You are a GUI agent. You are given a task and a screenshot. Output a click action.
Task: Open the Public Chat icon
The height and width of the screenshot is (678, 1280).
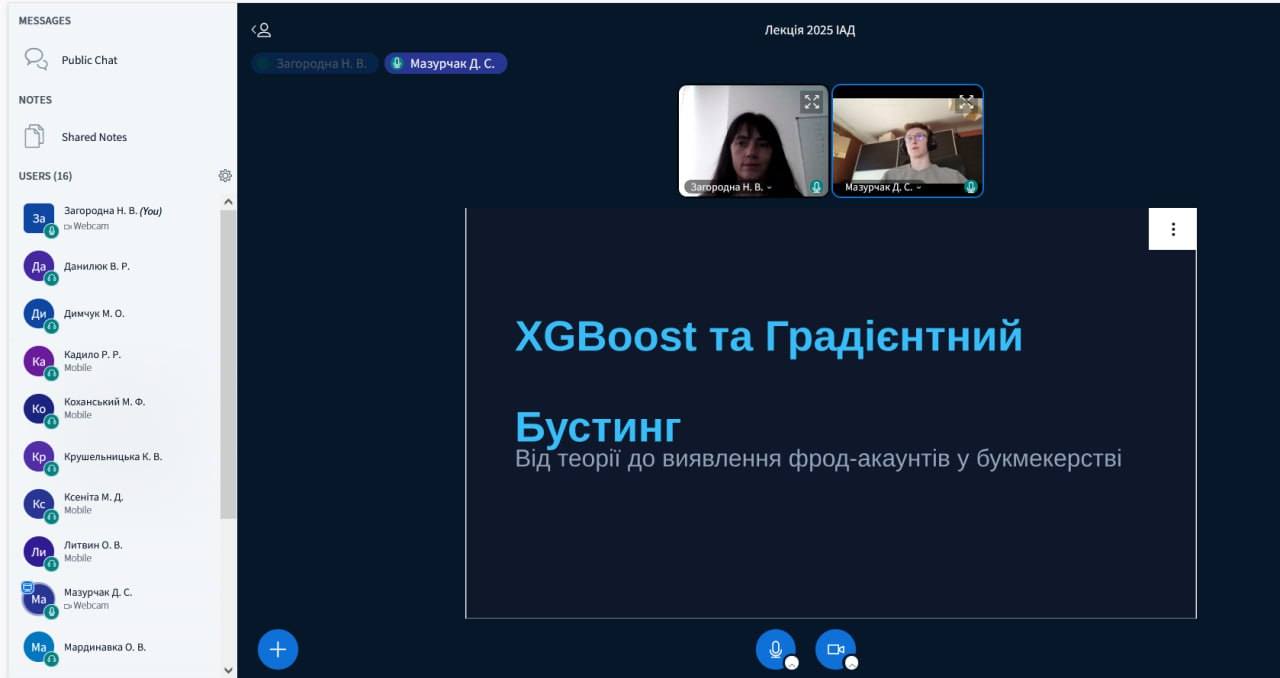pyautogui.click(x=36, y=60)
